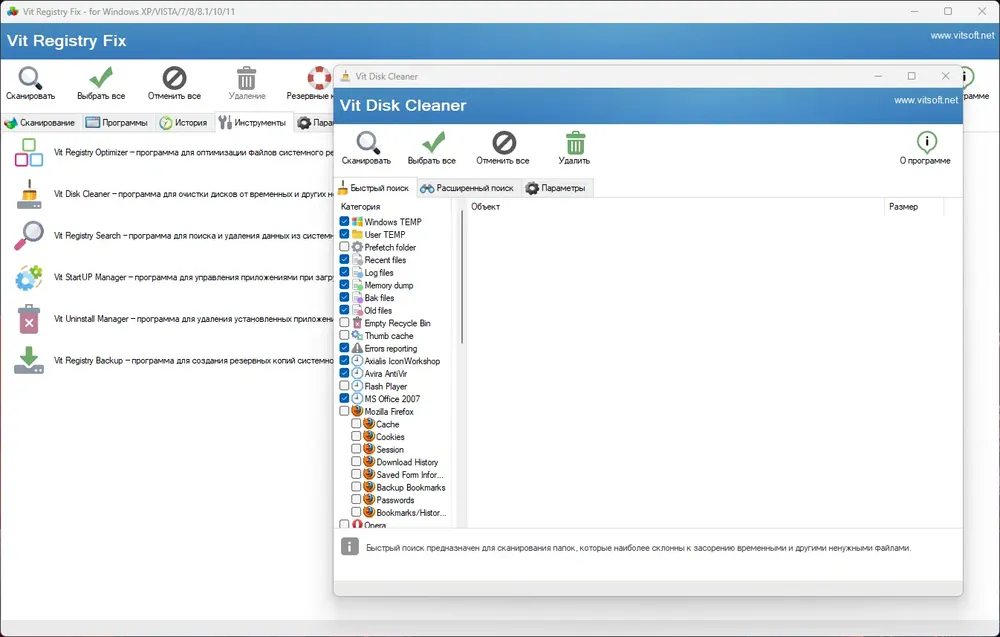Click the Windows TEMP icon in category list

pyautogui.click(x=357, y=221)
